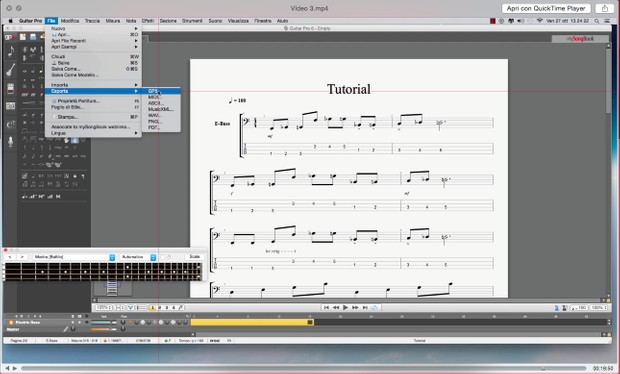Image resolution: width=620 pixels, height=374 pixels.
Task: Start playback with the play button
Action: (x=345, y=307)
